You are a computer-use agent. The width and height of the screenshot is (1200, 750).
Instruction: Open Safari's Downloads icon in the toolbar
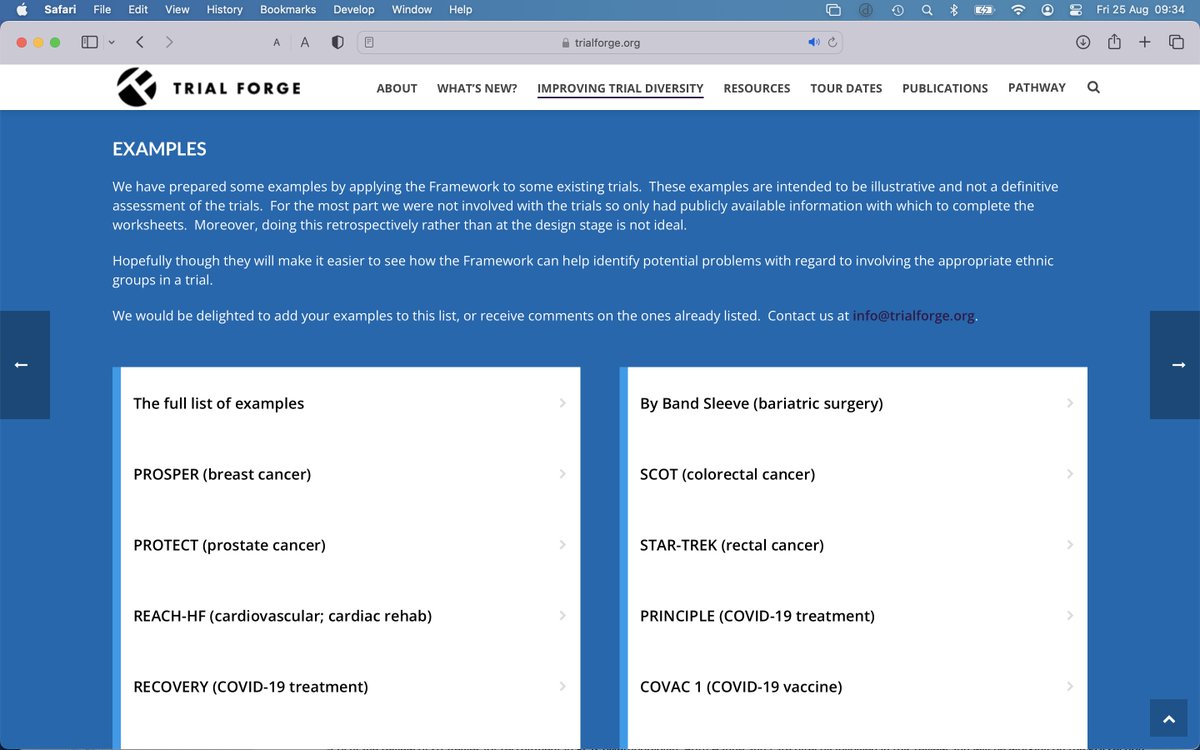pos(1082,42)
